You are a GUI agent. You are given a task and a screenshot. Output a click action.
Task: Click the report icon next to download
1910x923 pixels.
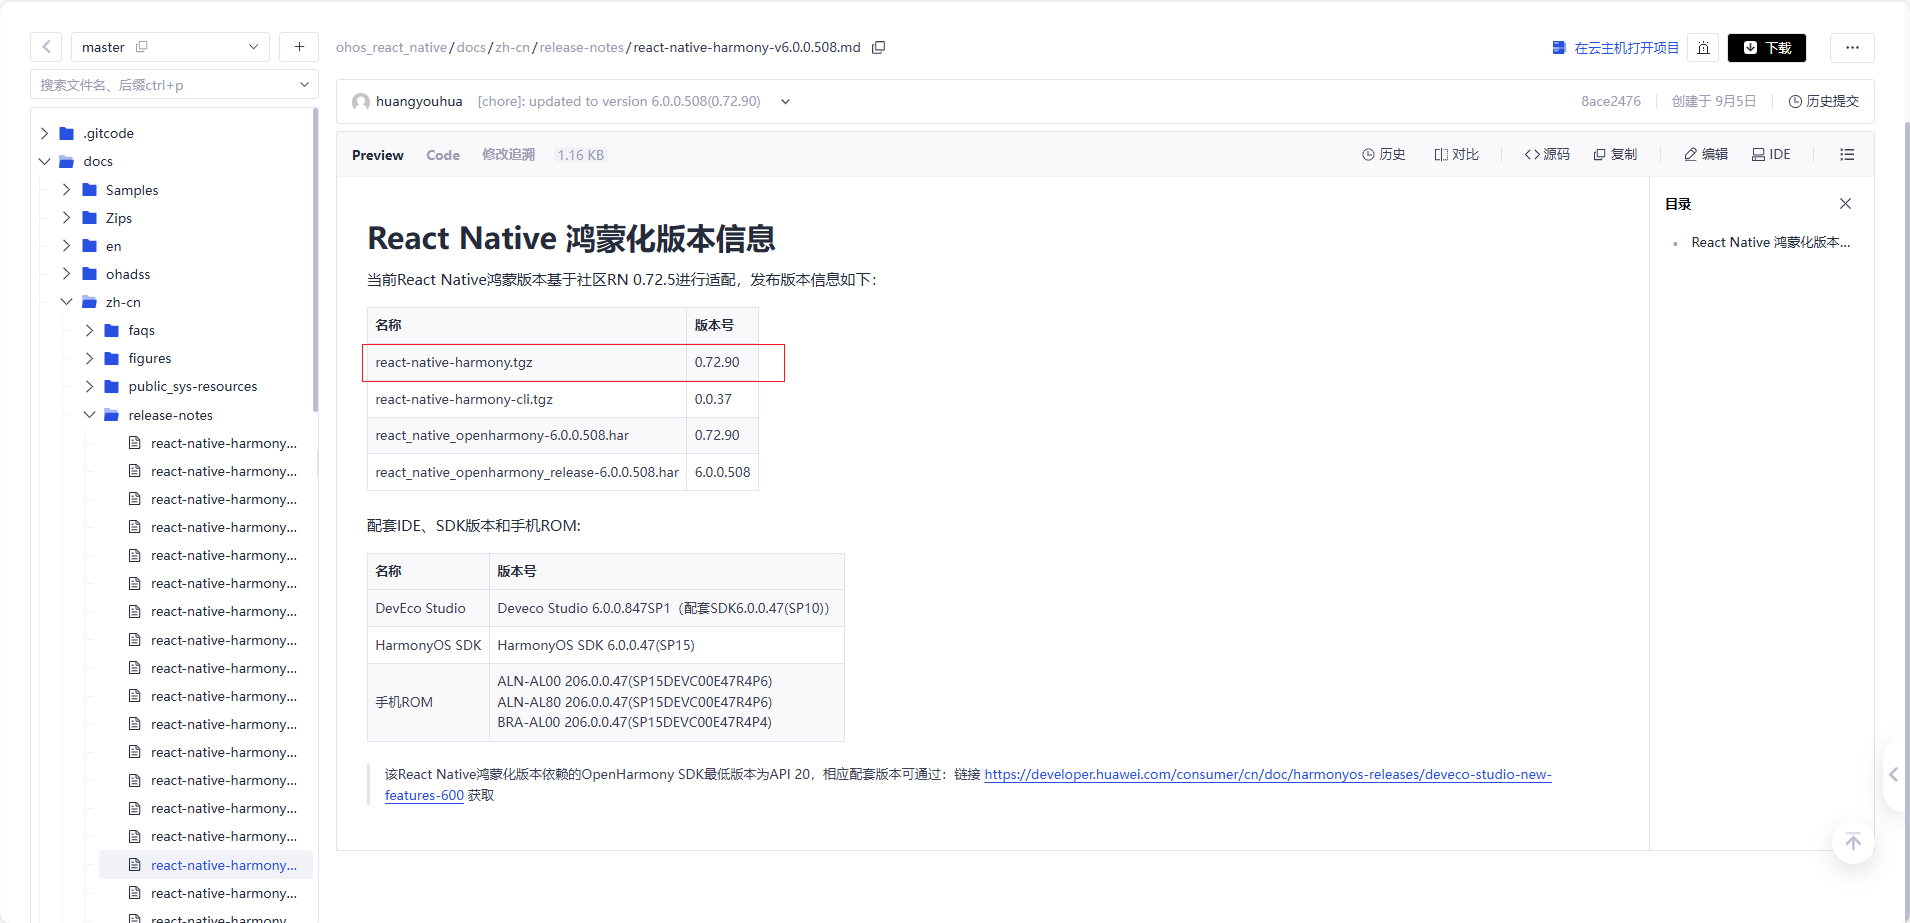(x=1703, y=48)
